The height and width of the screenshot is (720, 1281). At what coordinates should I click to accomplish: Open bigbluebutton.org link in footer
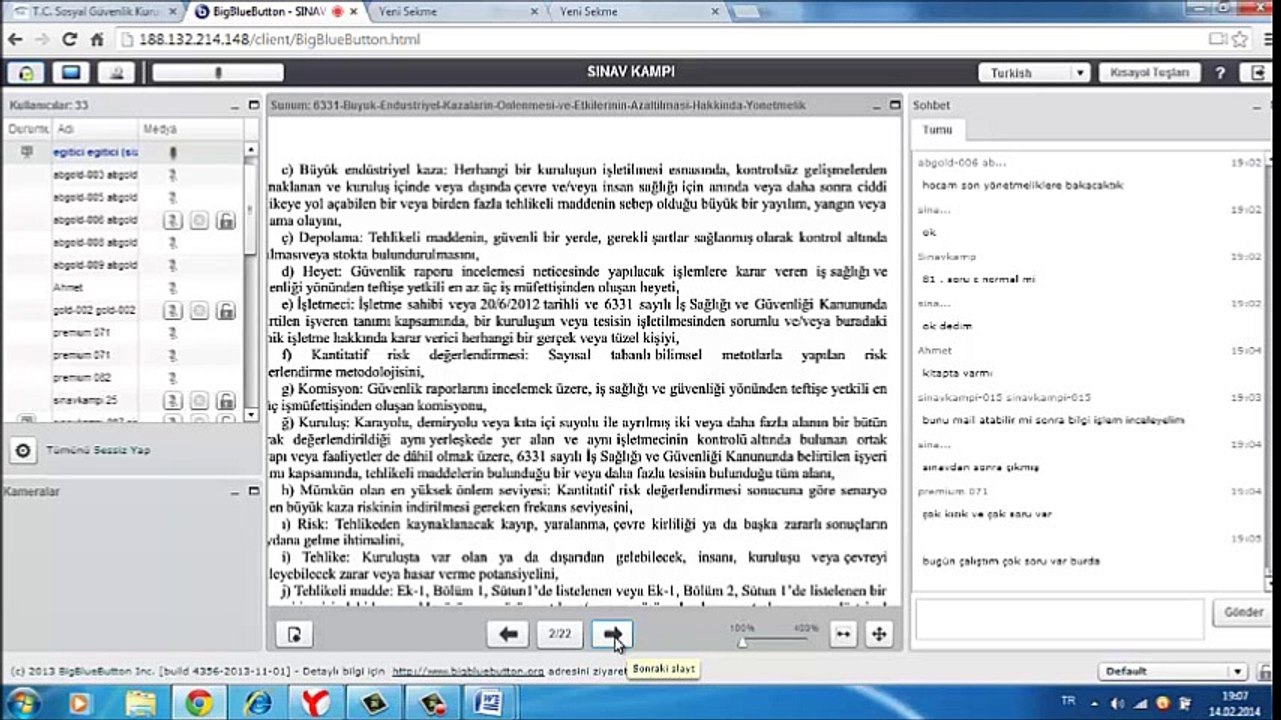point(467,672)
